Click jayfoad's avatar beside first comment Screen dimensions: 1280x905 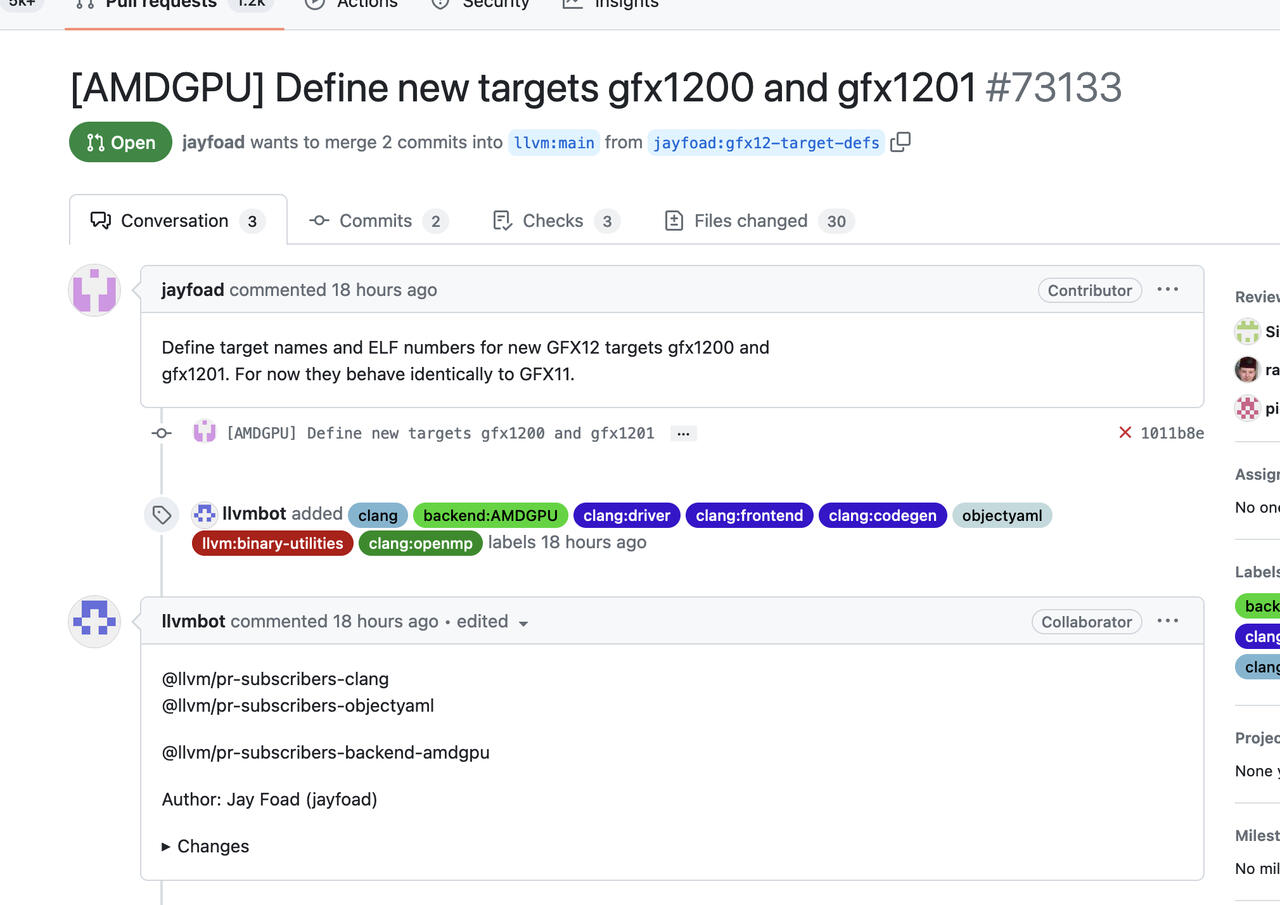[x=94, y=291]
